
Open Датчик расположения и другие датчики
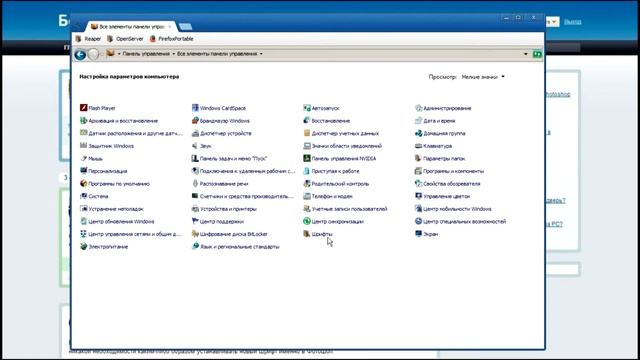click(131, 133)
